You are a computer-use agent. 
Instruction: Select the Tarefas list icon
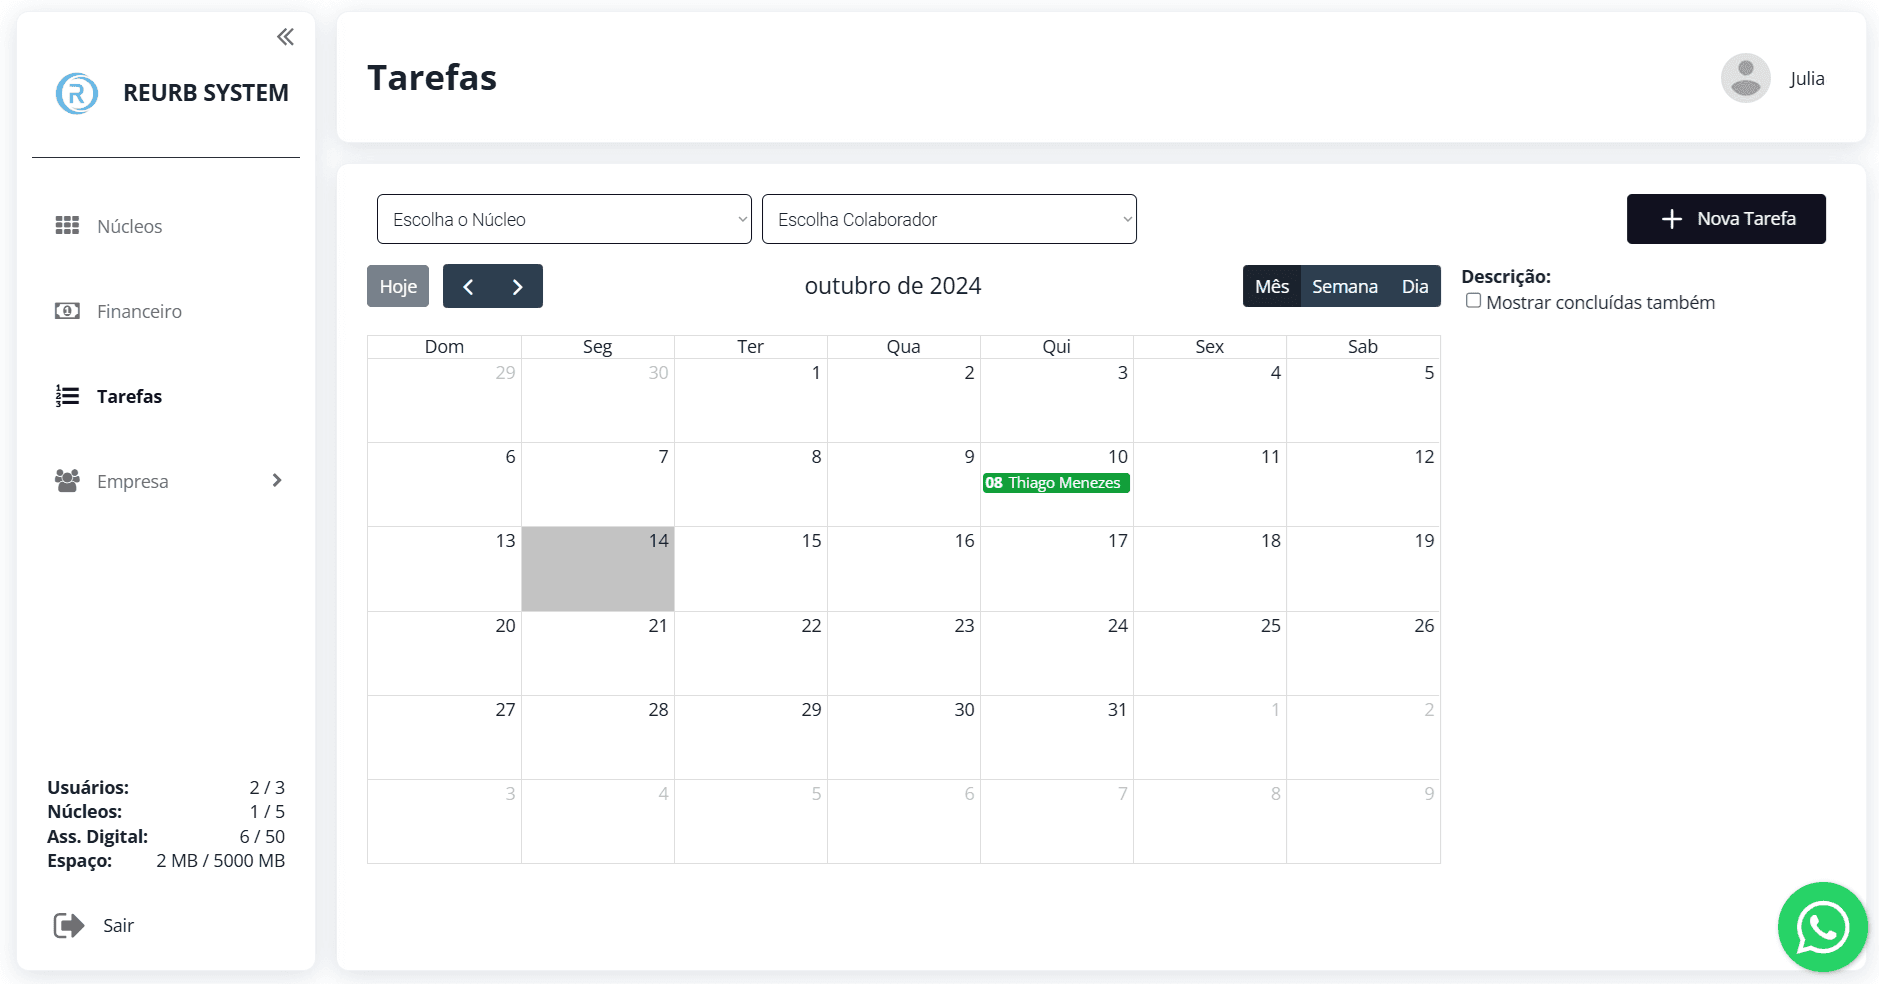click(67, 396)
